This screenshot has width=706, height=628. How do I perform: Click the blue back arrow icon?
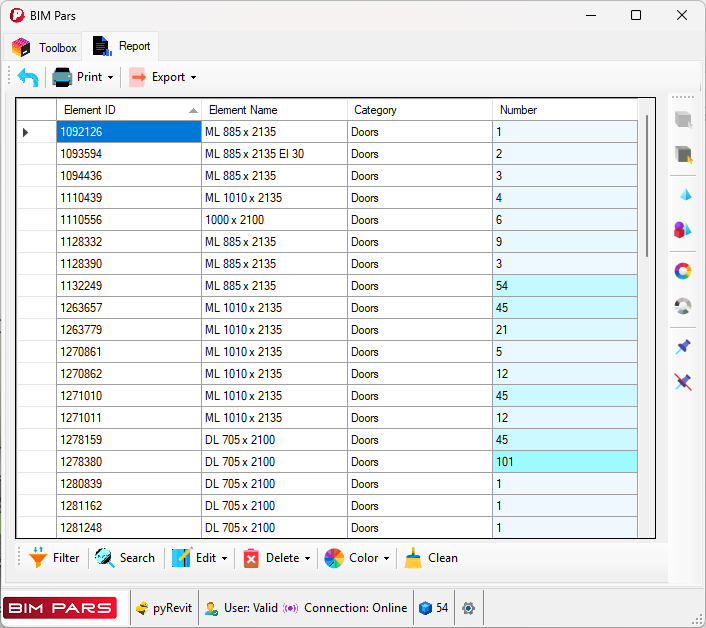28,77
